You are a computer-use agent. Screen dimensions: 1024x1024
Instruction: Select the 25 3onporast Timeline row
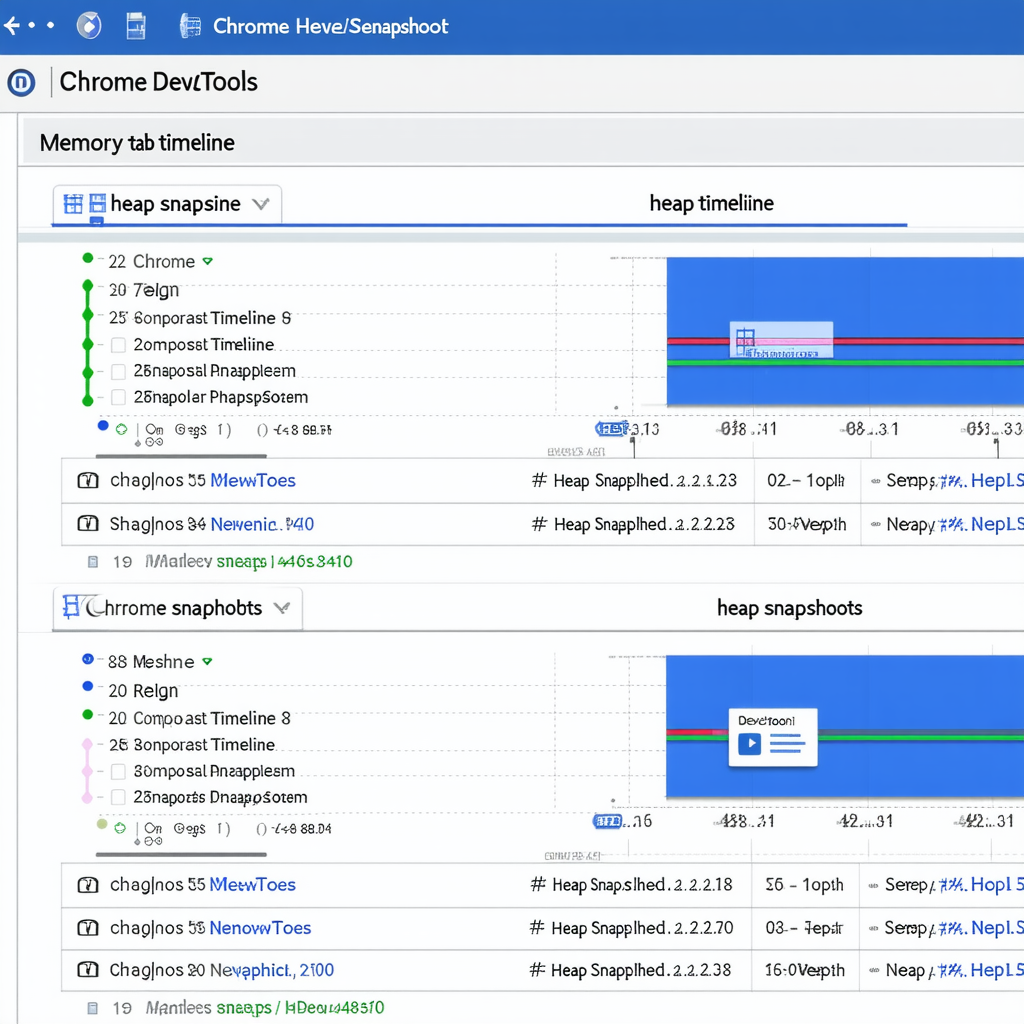pos(192,745)
